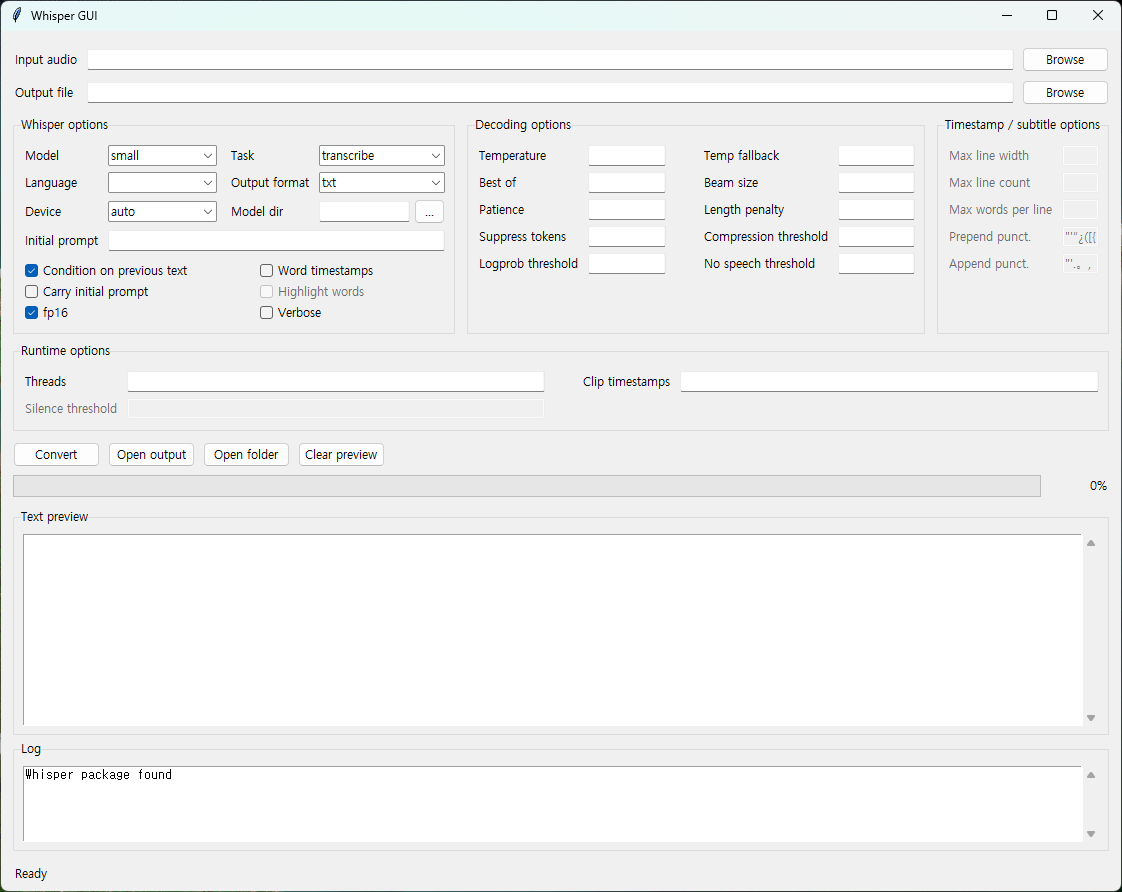Image resolution: width=1122 pixels, height=892 pixels.
Task: Focus the Output file path field
Action: (550, 92)
